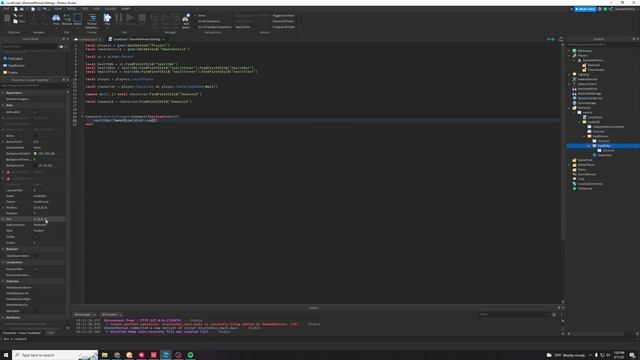Screen dimensions: 640x360
Task: Collapse the StarterGui node arrow
Action: click(x=569, y=108)
